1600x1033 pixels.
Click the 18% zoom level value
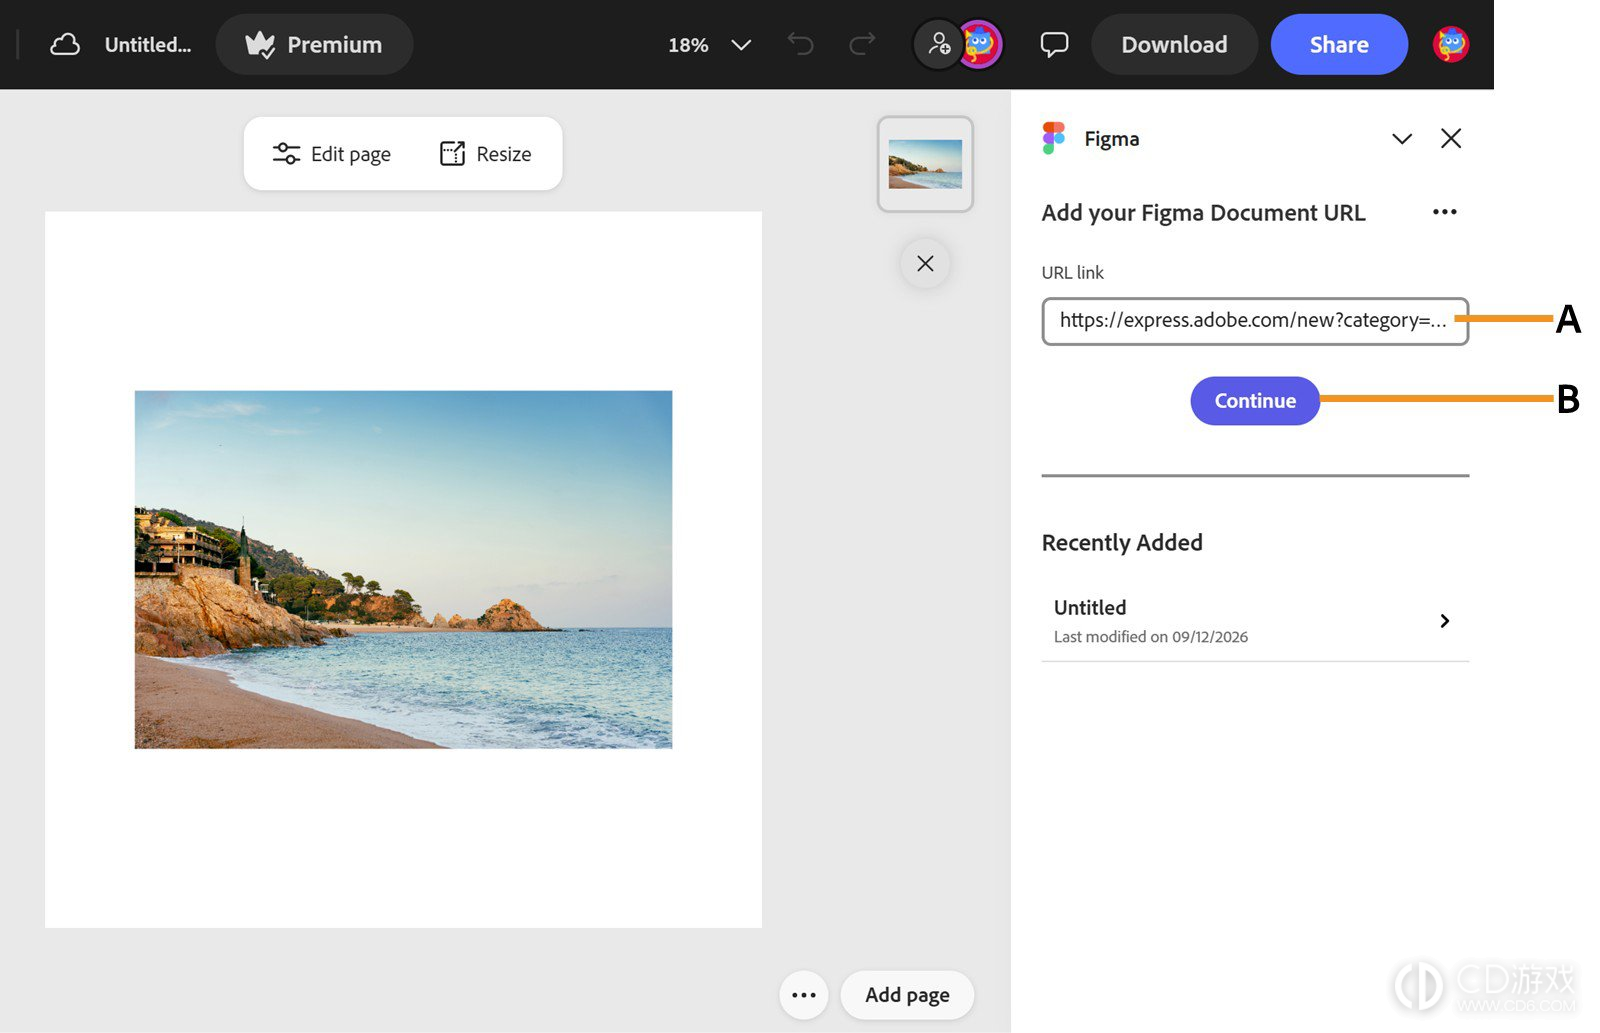click(x=688, y=45)
